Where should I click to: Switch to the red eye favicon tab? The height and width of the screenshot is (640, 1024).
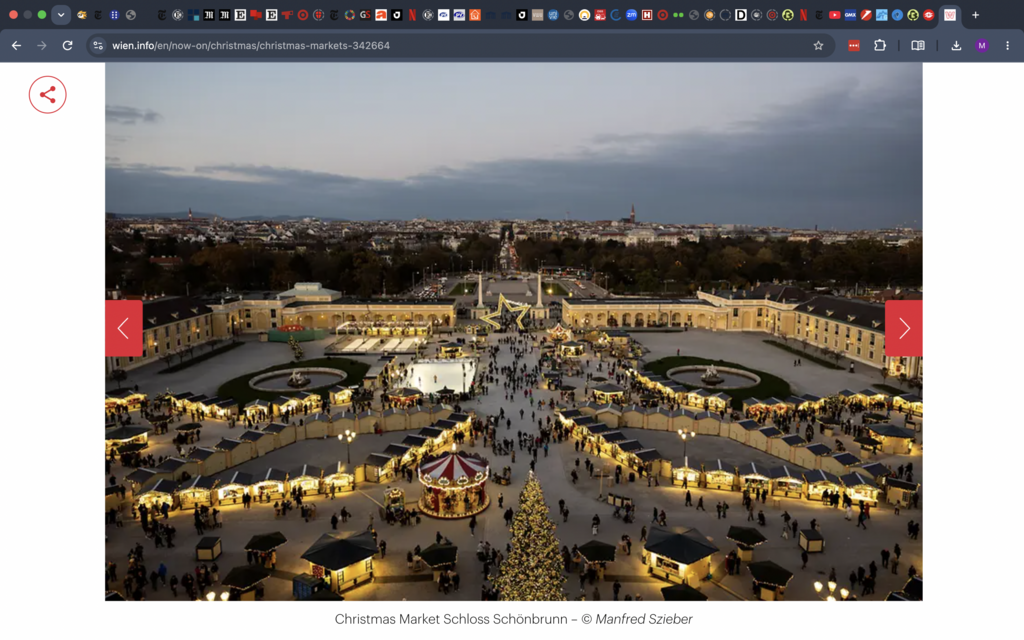point(929,14)
